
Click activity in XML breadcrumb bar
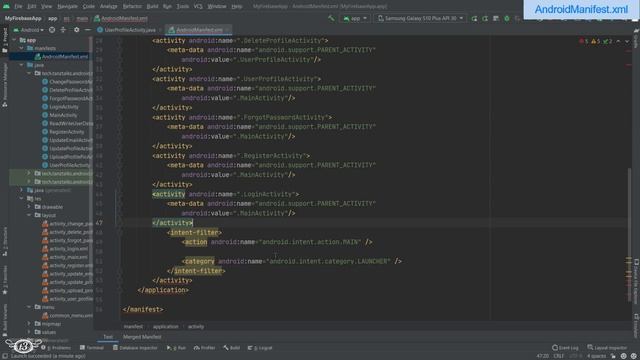[196, 327]
